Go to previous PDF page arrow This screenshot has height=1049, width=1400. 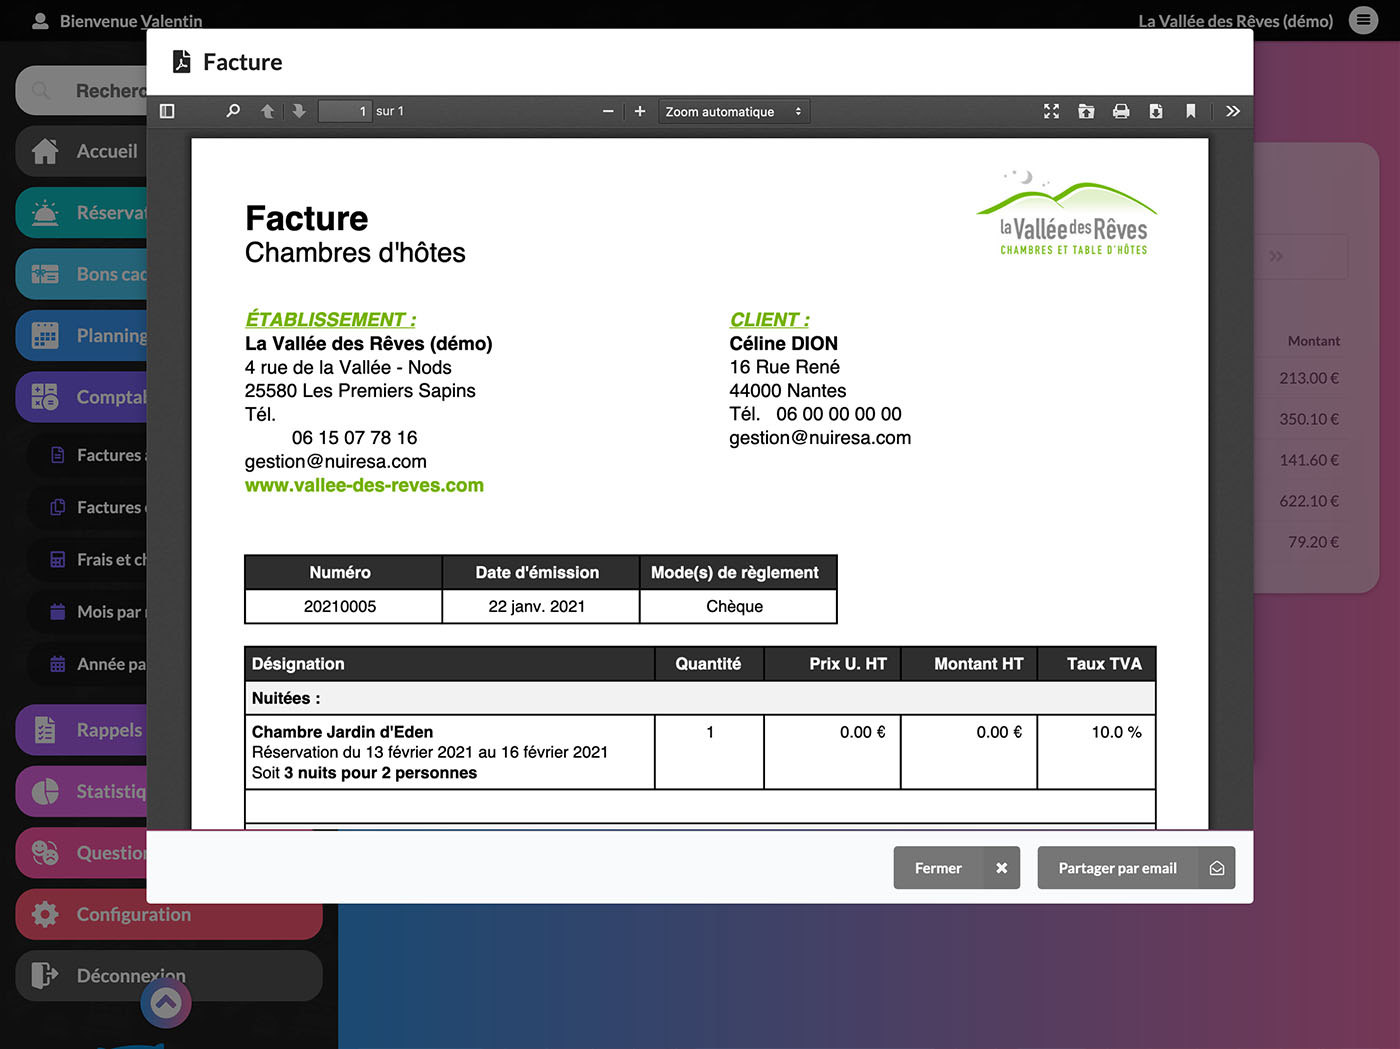[267, 111]
